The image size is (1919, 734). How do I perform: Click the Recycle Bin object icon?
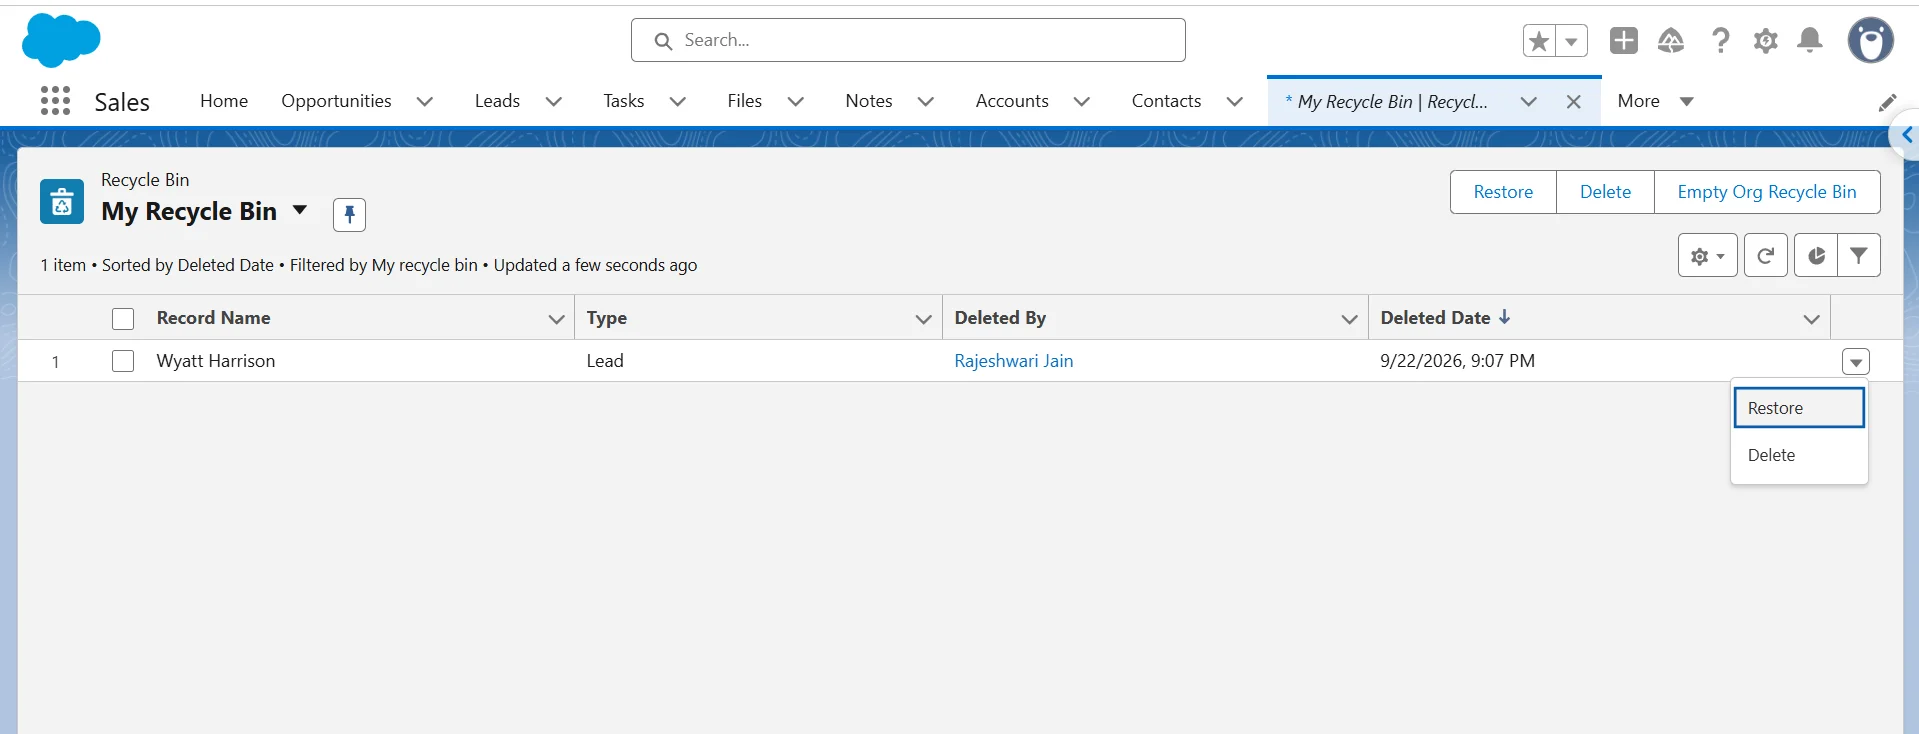click(x=62, y=201)
